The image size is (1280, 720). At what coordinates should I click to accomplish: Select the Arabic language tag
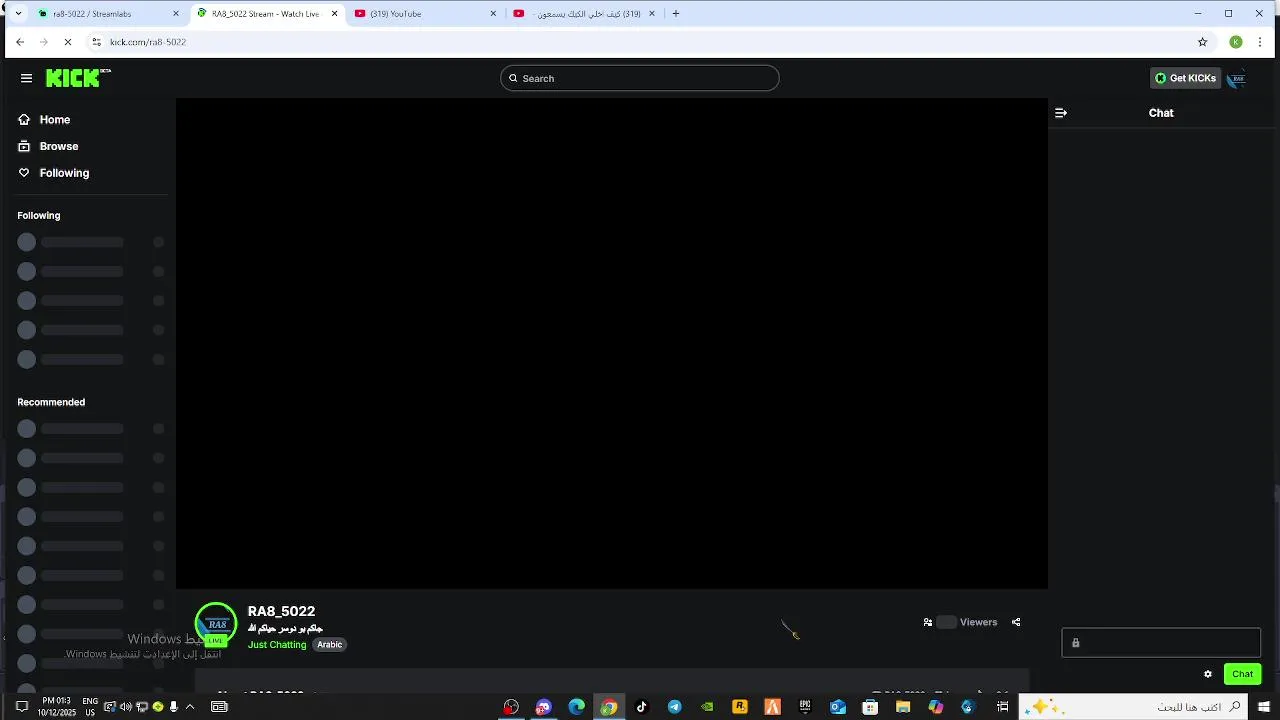click(330, 645)
